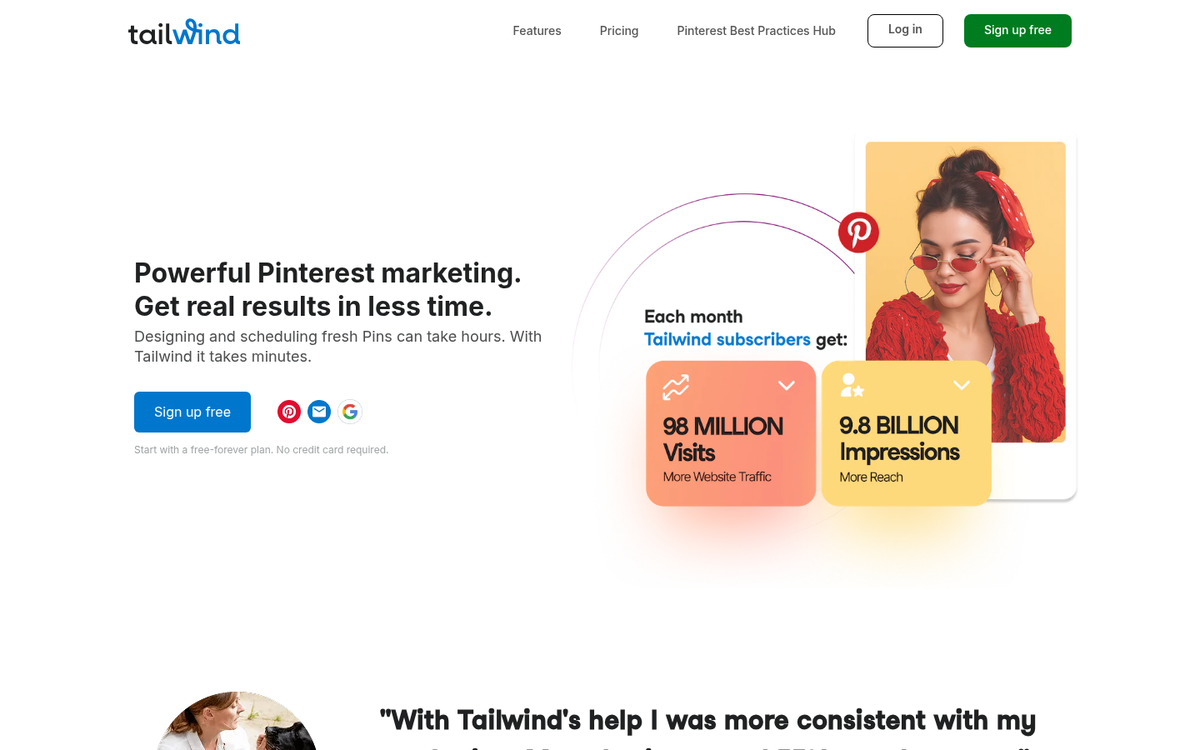This screenshot has height=750, width=1200.
Task: Expand the 98 Million Visits card
Action: tap(786, 384)
